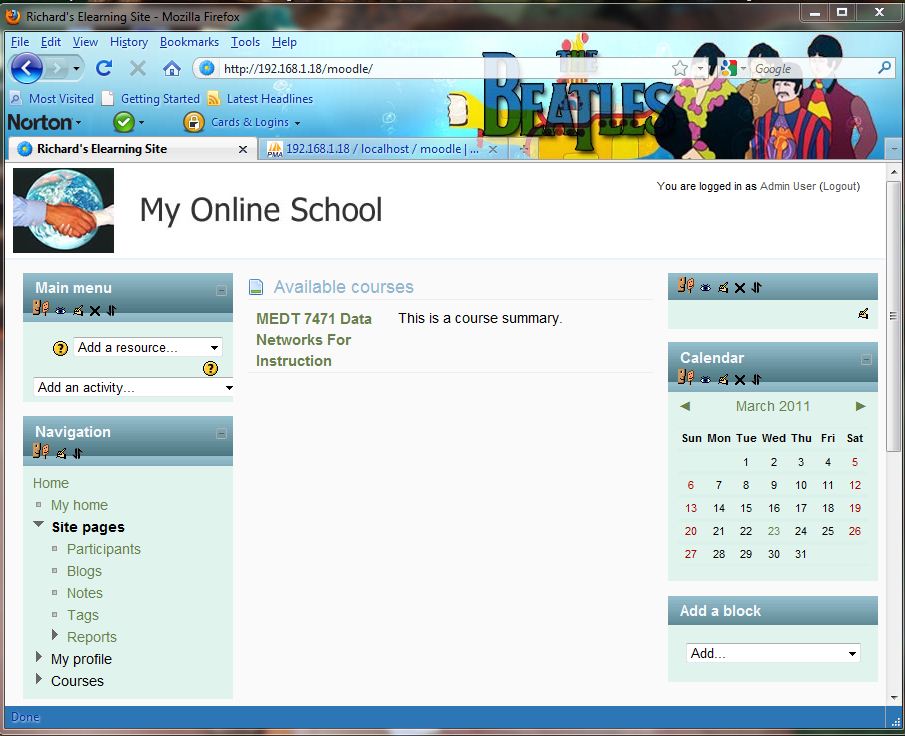Assign roles in untitled block above Calendar
This screenshot has height=736, width=905.
686,285
